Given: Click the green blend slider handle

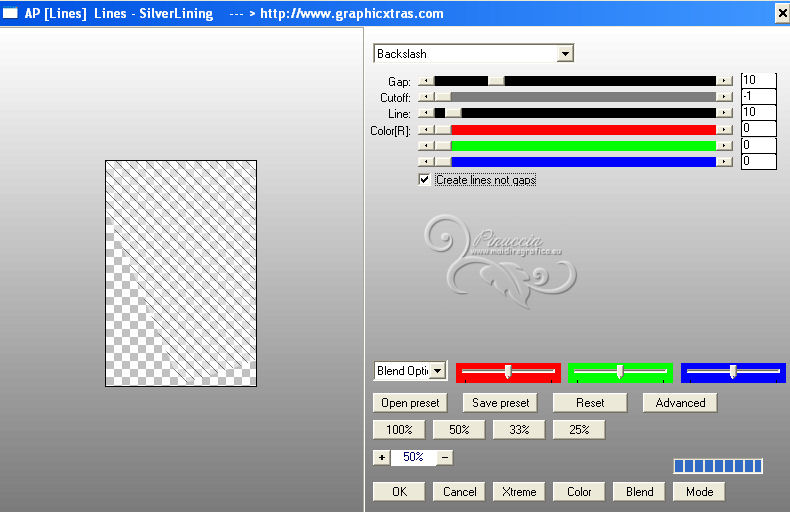Looking at the screenshot, I should (x=620, y=372).
